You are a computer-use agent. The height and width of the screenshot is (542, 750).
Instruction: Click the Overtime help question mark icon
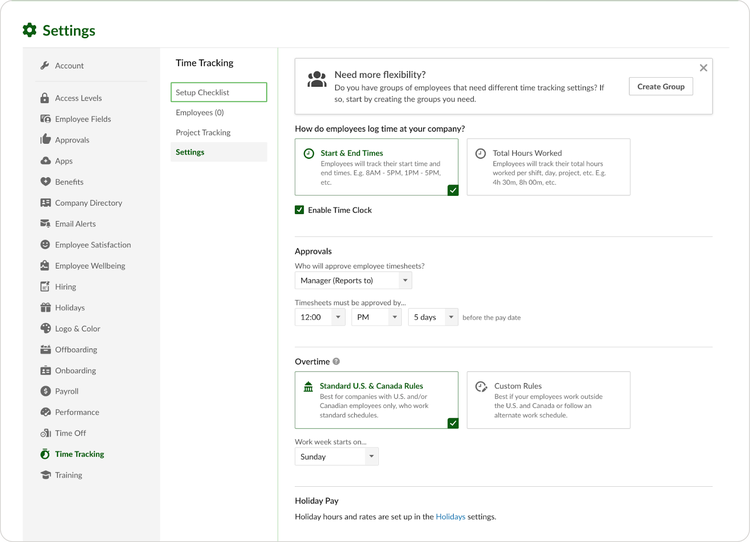click(336, 361)
